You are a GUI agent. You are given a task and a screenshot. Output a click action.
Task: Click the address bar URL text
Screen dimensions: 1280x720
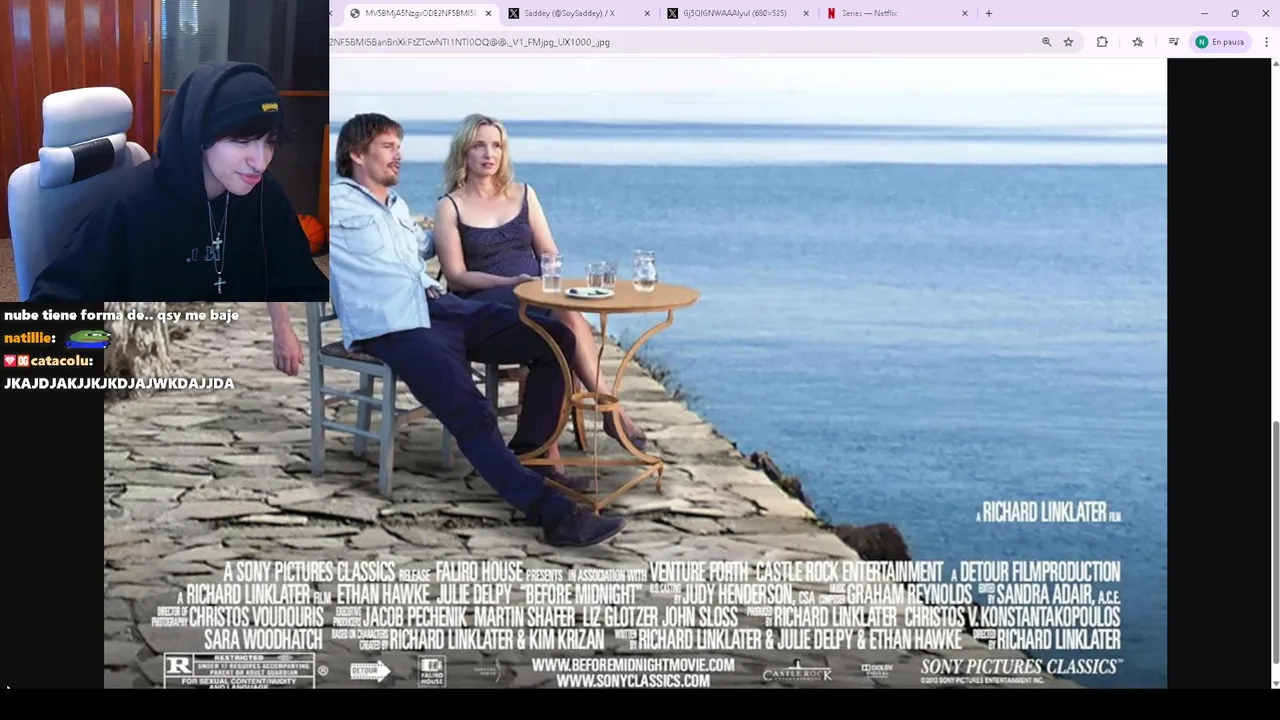click(469, 42)
